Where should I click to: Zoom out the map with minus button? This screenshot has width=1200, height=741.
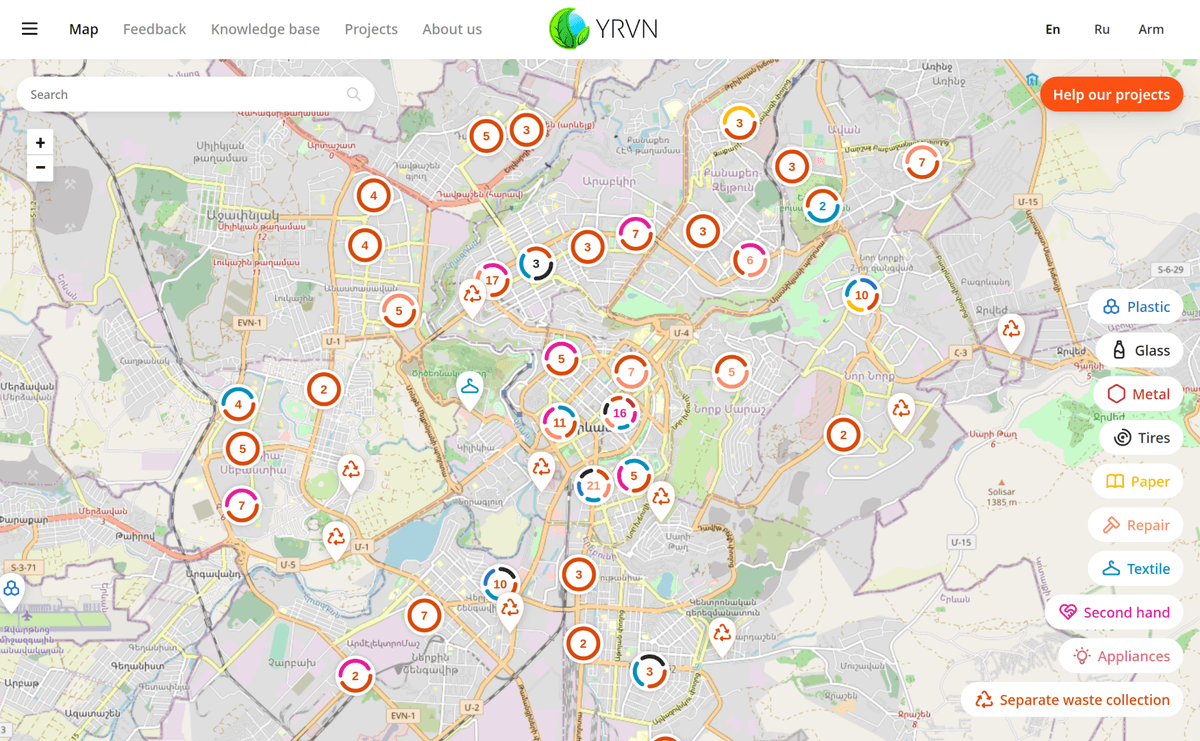pyautogui.click(x=40, y=167)
